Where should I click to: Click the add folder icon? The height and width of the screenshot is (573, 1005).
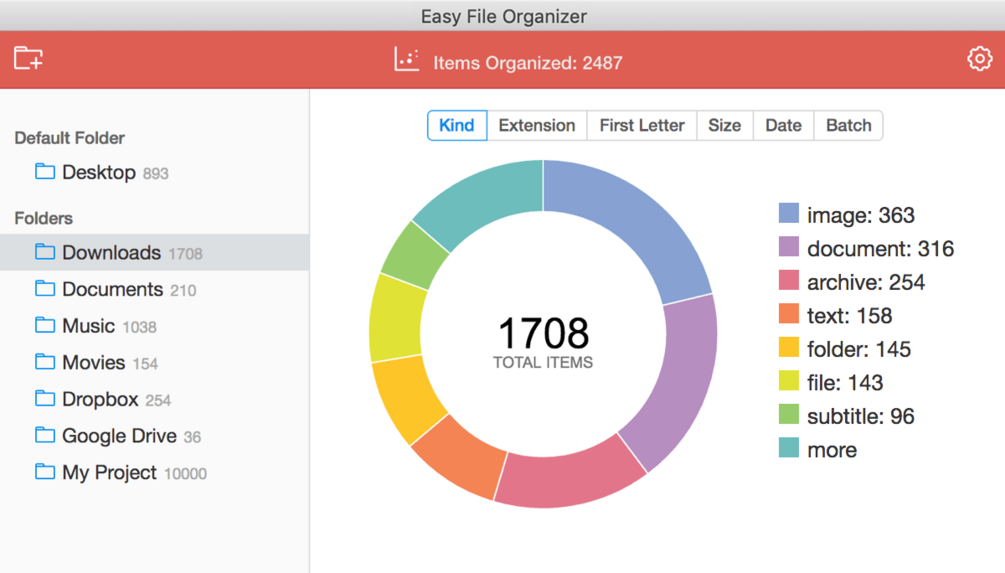(x=28, y=58)
